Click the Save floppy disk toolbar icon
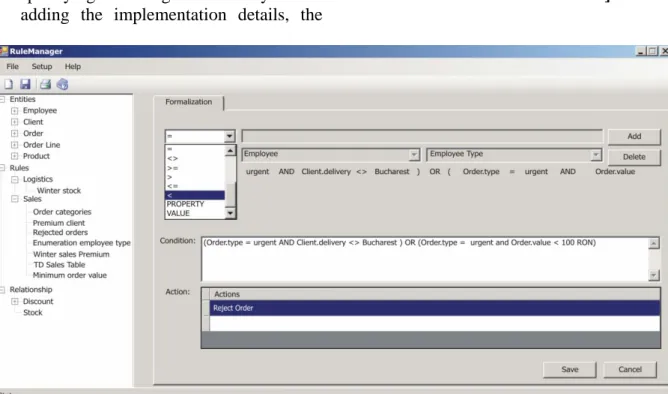The height and width of the screenshot is (394, 668). point(26,84)
